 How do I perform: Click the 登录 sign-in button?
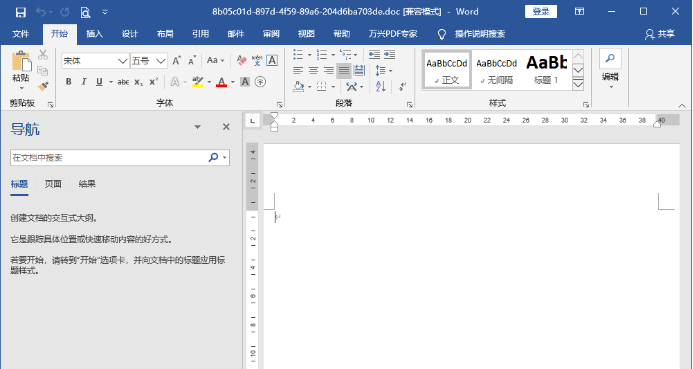541,12
